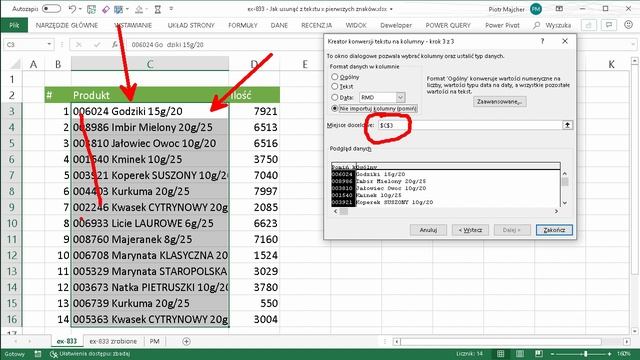Screen dimensions: 640x360
Task: Click the 160% zoom level
Action: coord(624,354)
